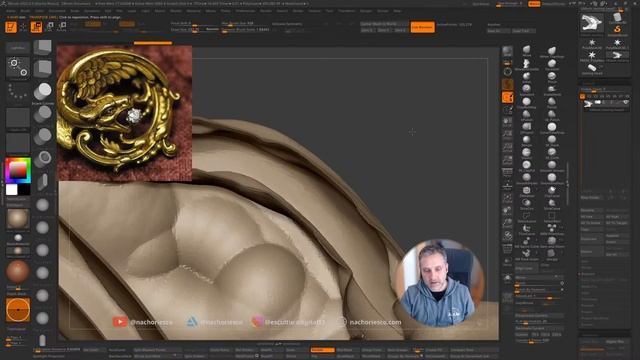
Task: Open the current dragon tool thumbnail
Action: pos(592,23)
